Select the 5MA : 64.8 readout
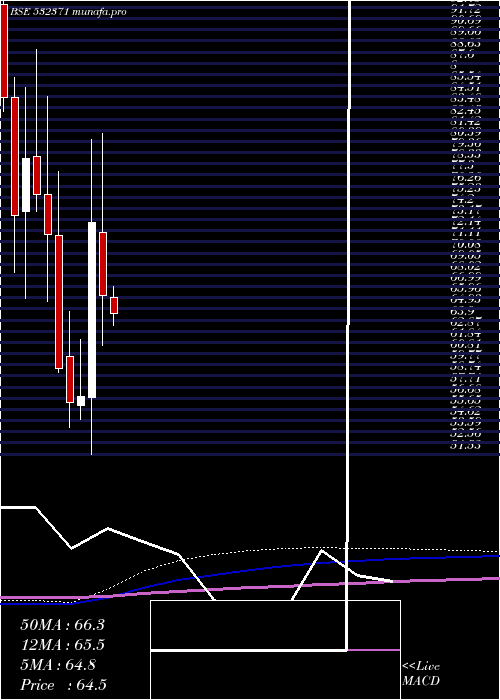Image resolution: width=500 pixels, height=700 pixels. tap(58, 665)
